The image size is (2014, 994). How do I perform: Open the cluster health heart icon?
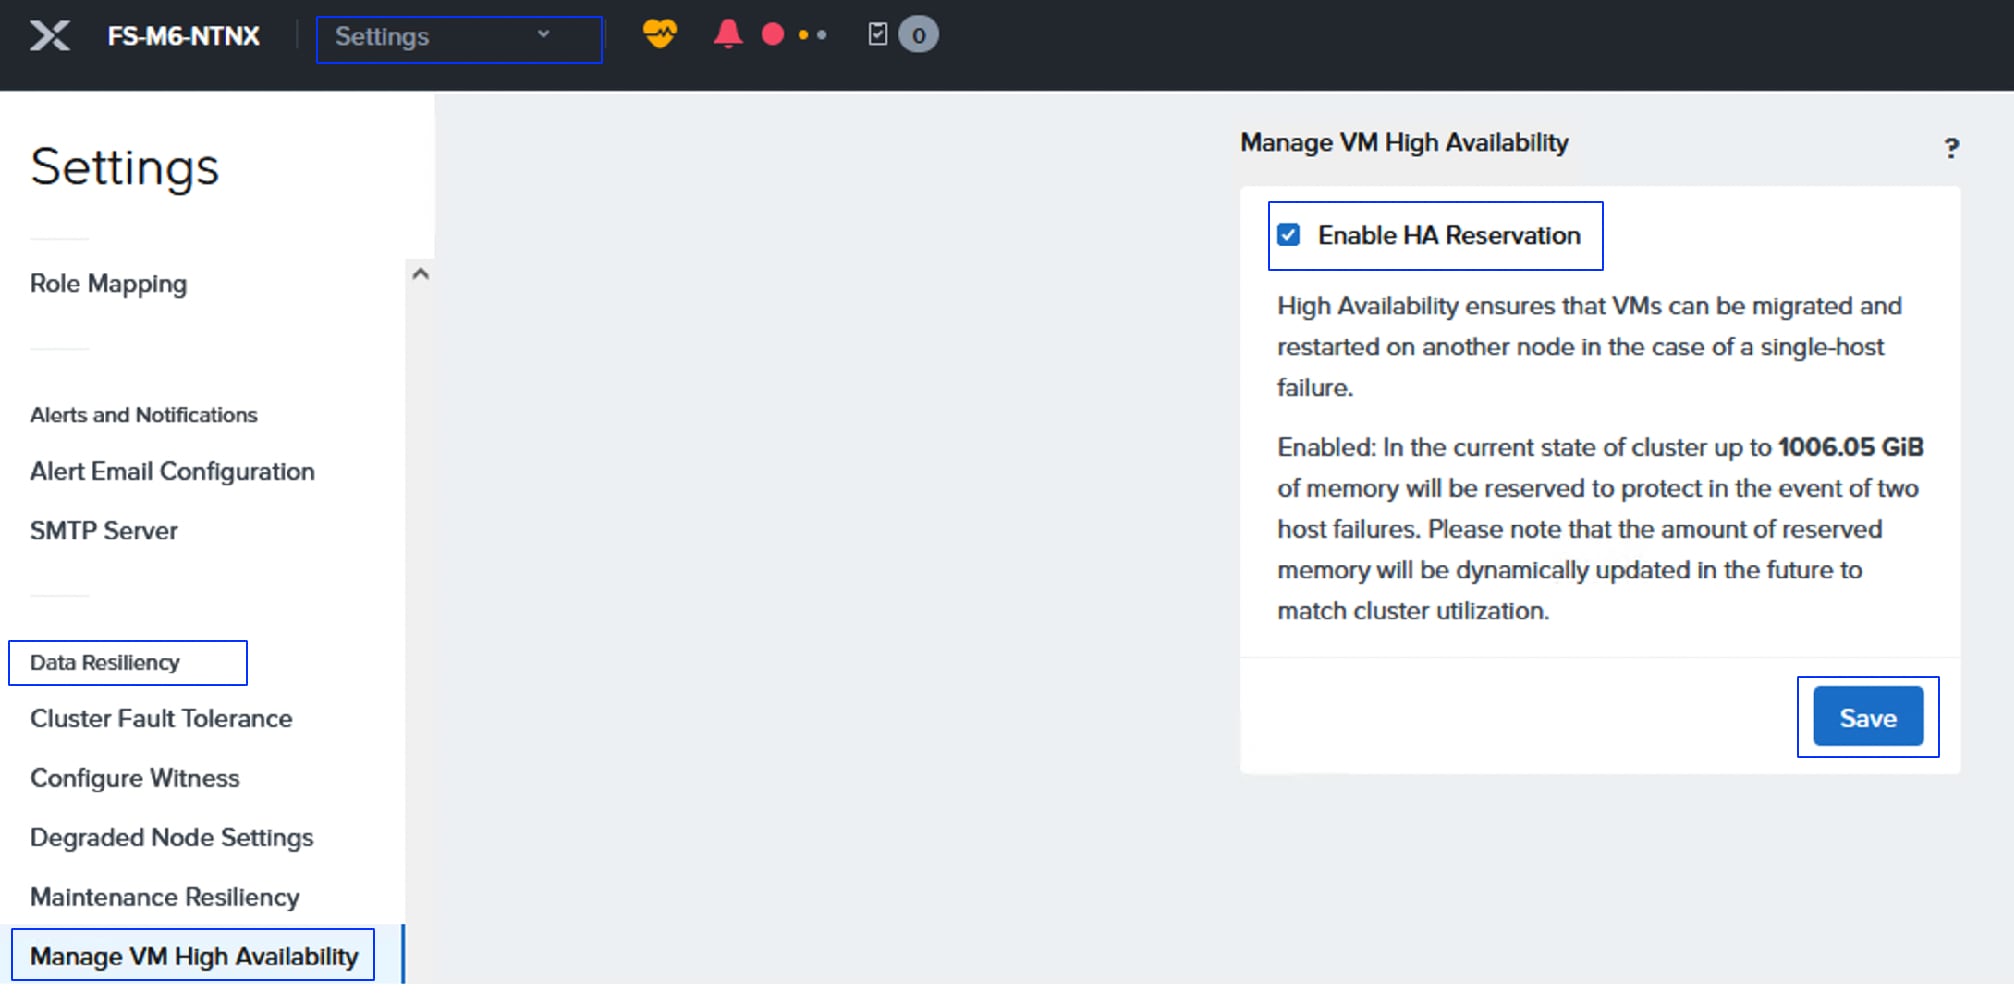click(x=661, y=34)
